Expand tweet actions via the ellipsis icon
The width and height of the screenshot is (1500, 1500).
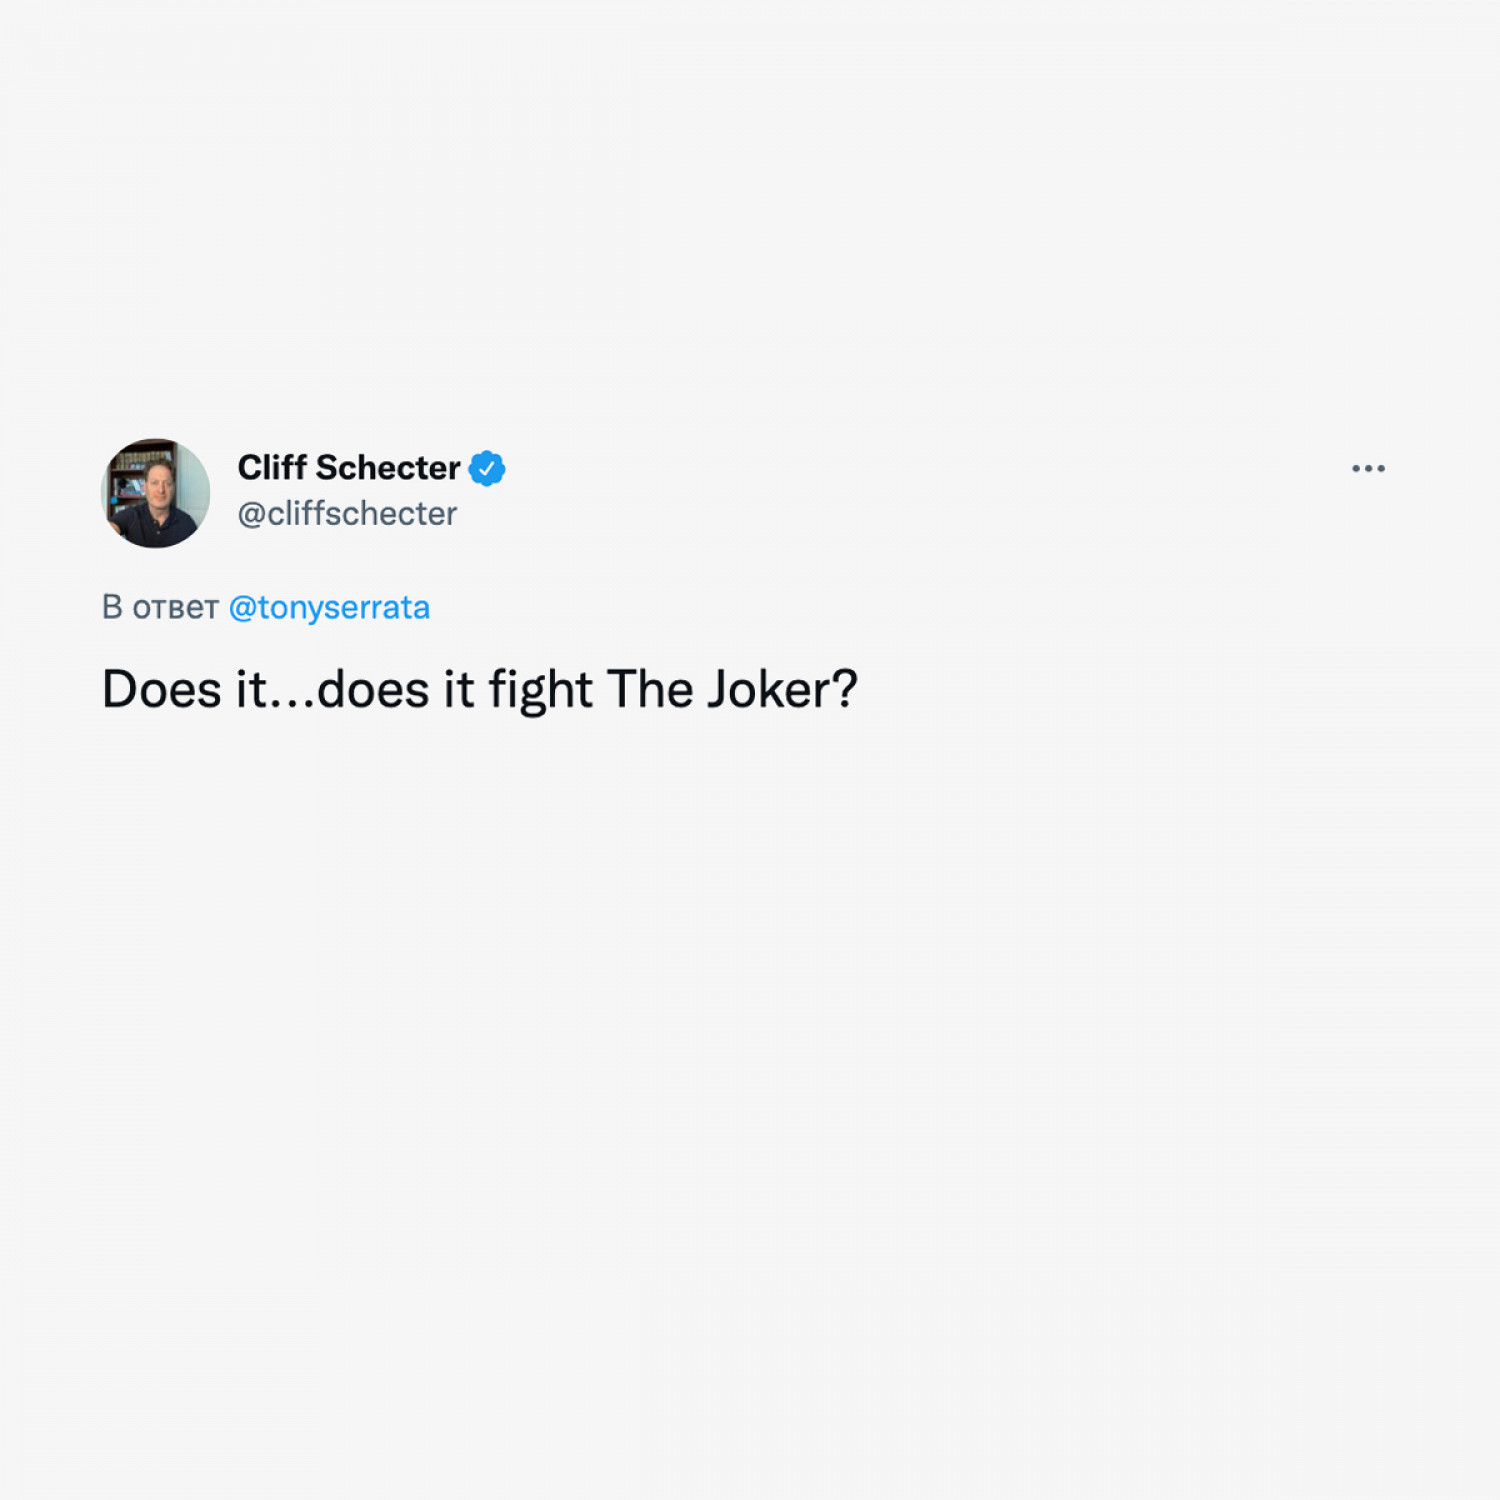pos(1368,468)
